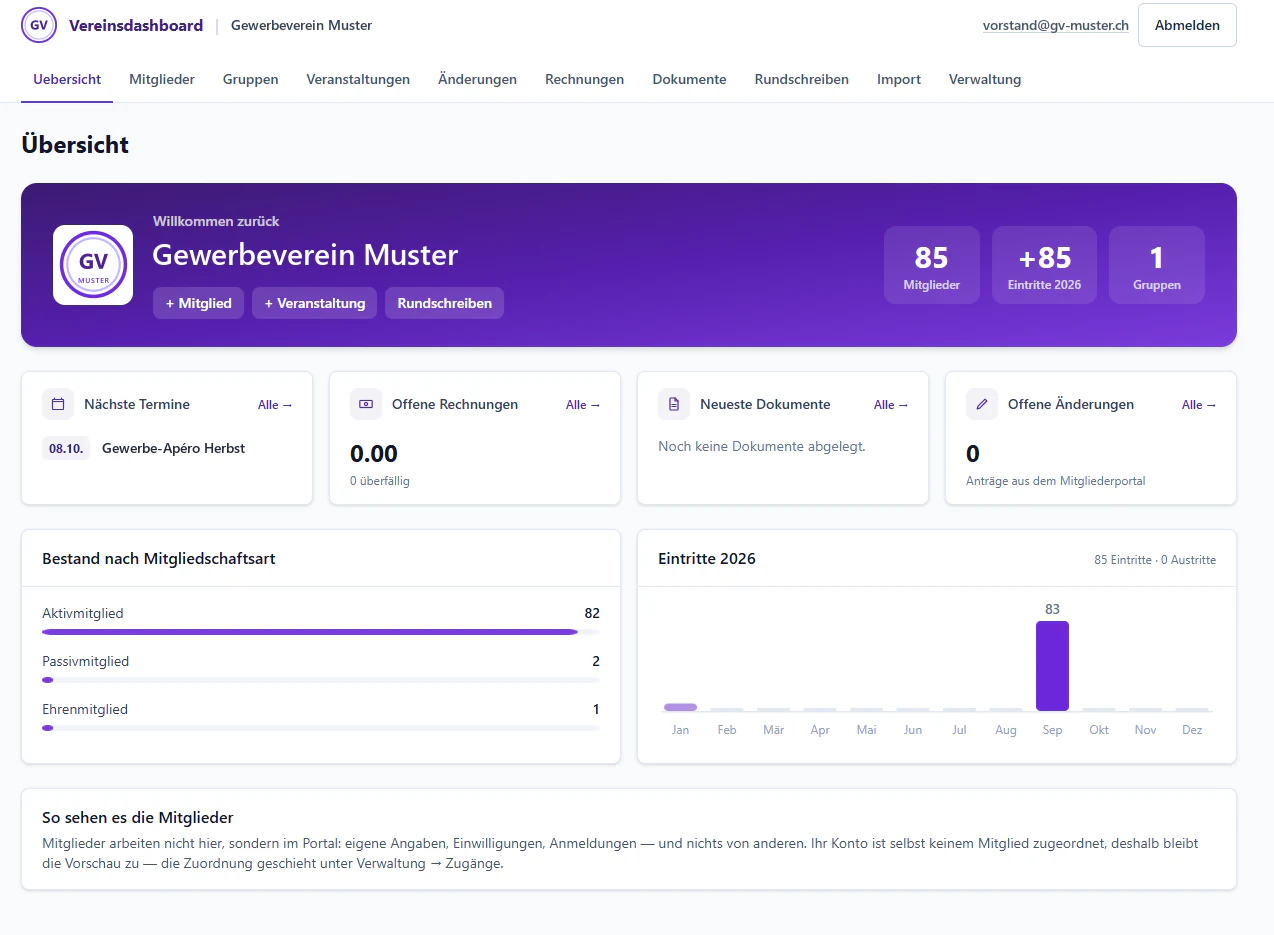Click the 85 Eintritte · 0 Austritte summary
1274x935 pixels.
1155,560
